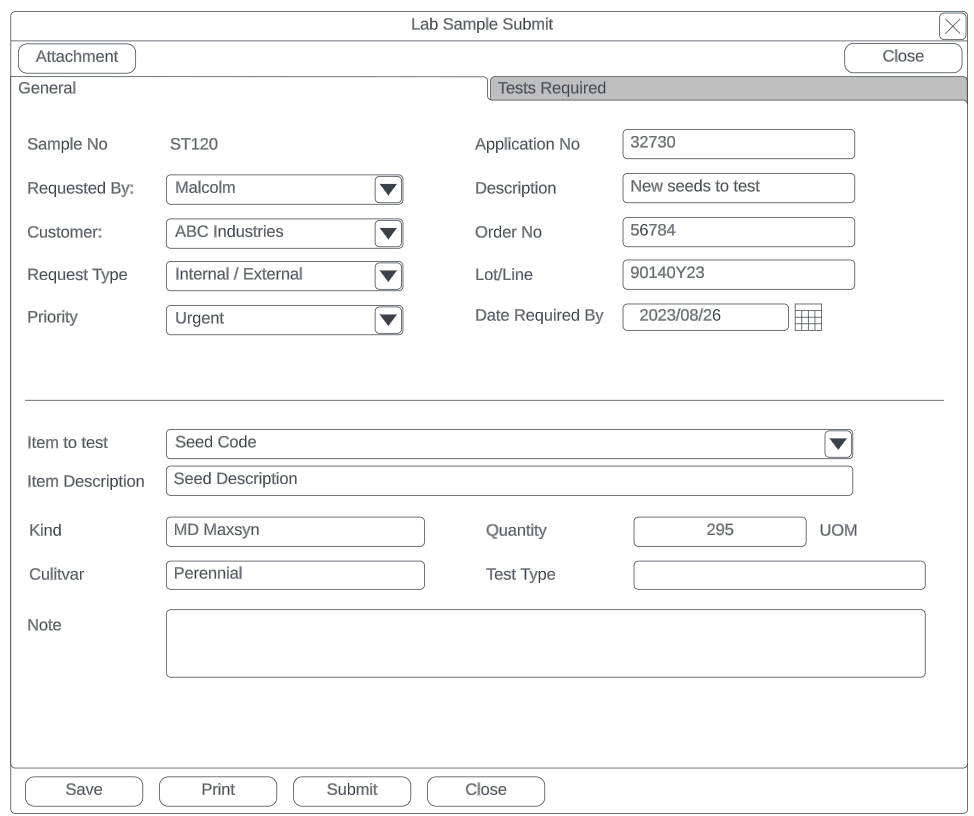Click the top-right Close button
The width and height of the screenshot is (974, 816).
(x=902, y=58)
